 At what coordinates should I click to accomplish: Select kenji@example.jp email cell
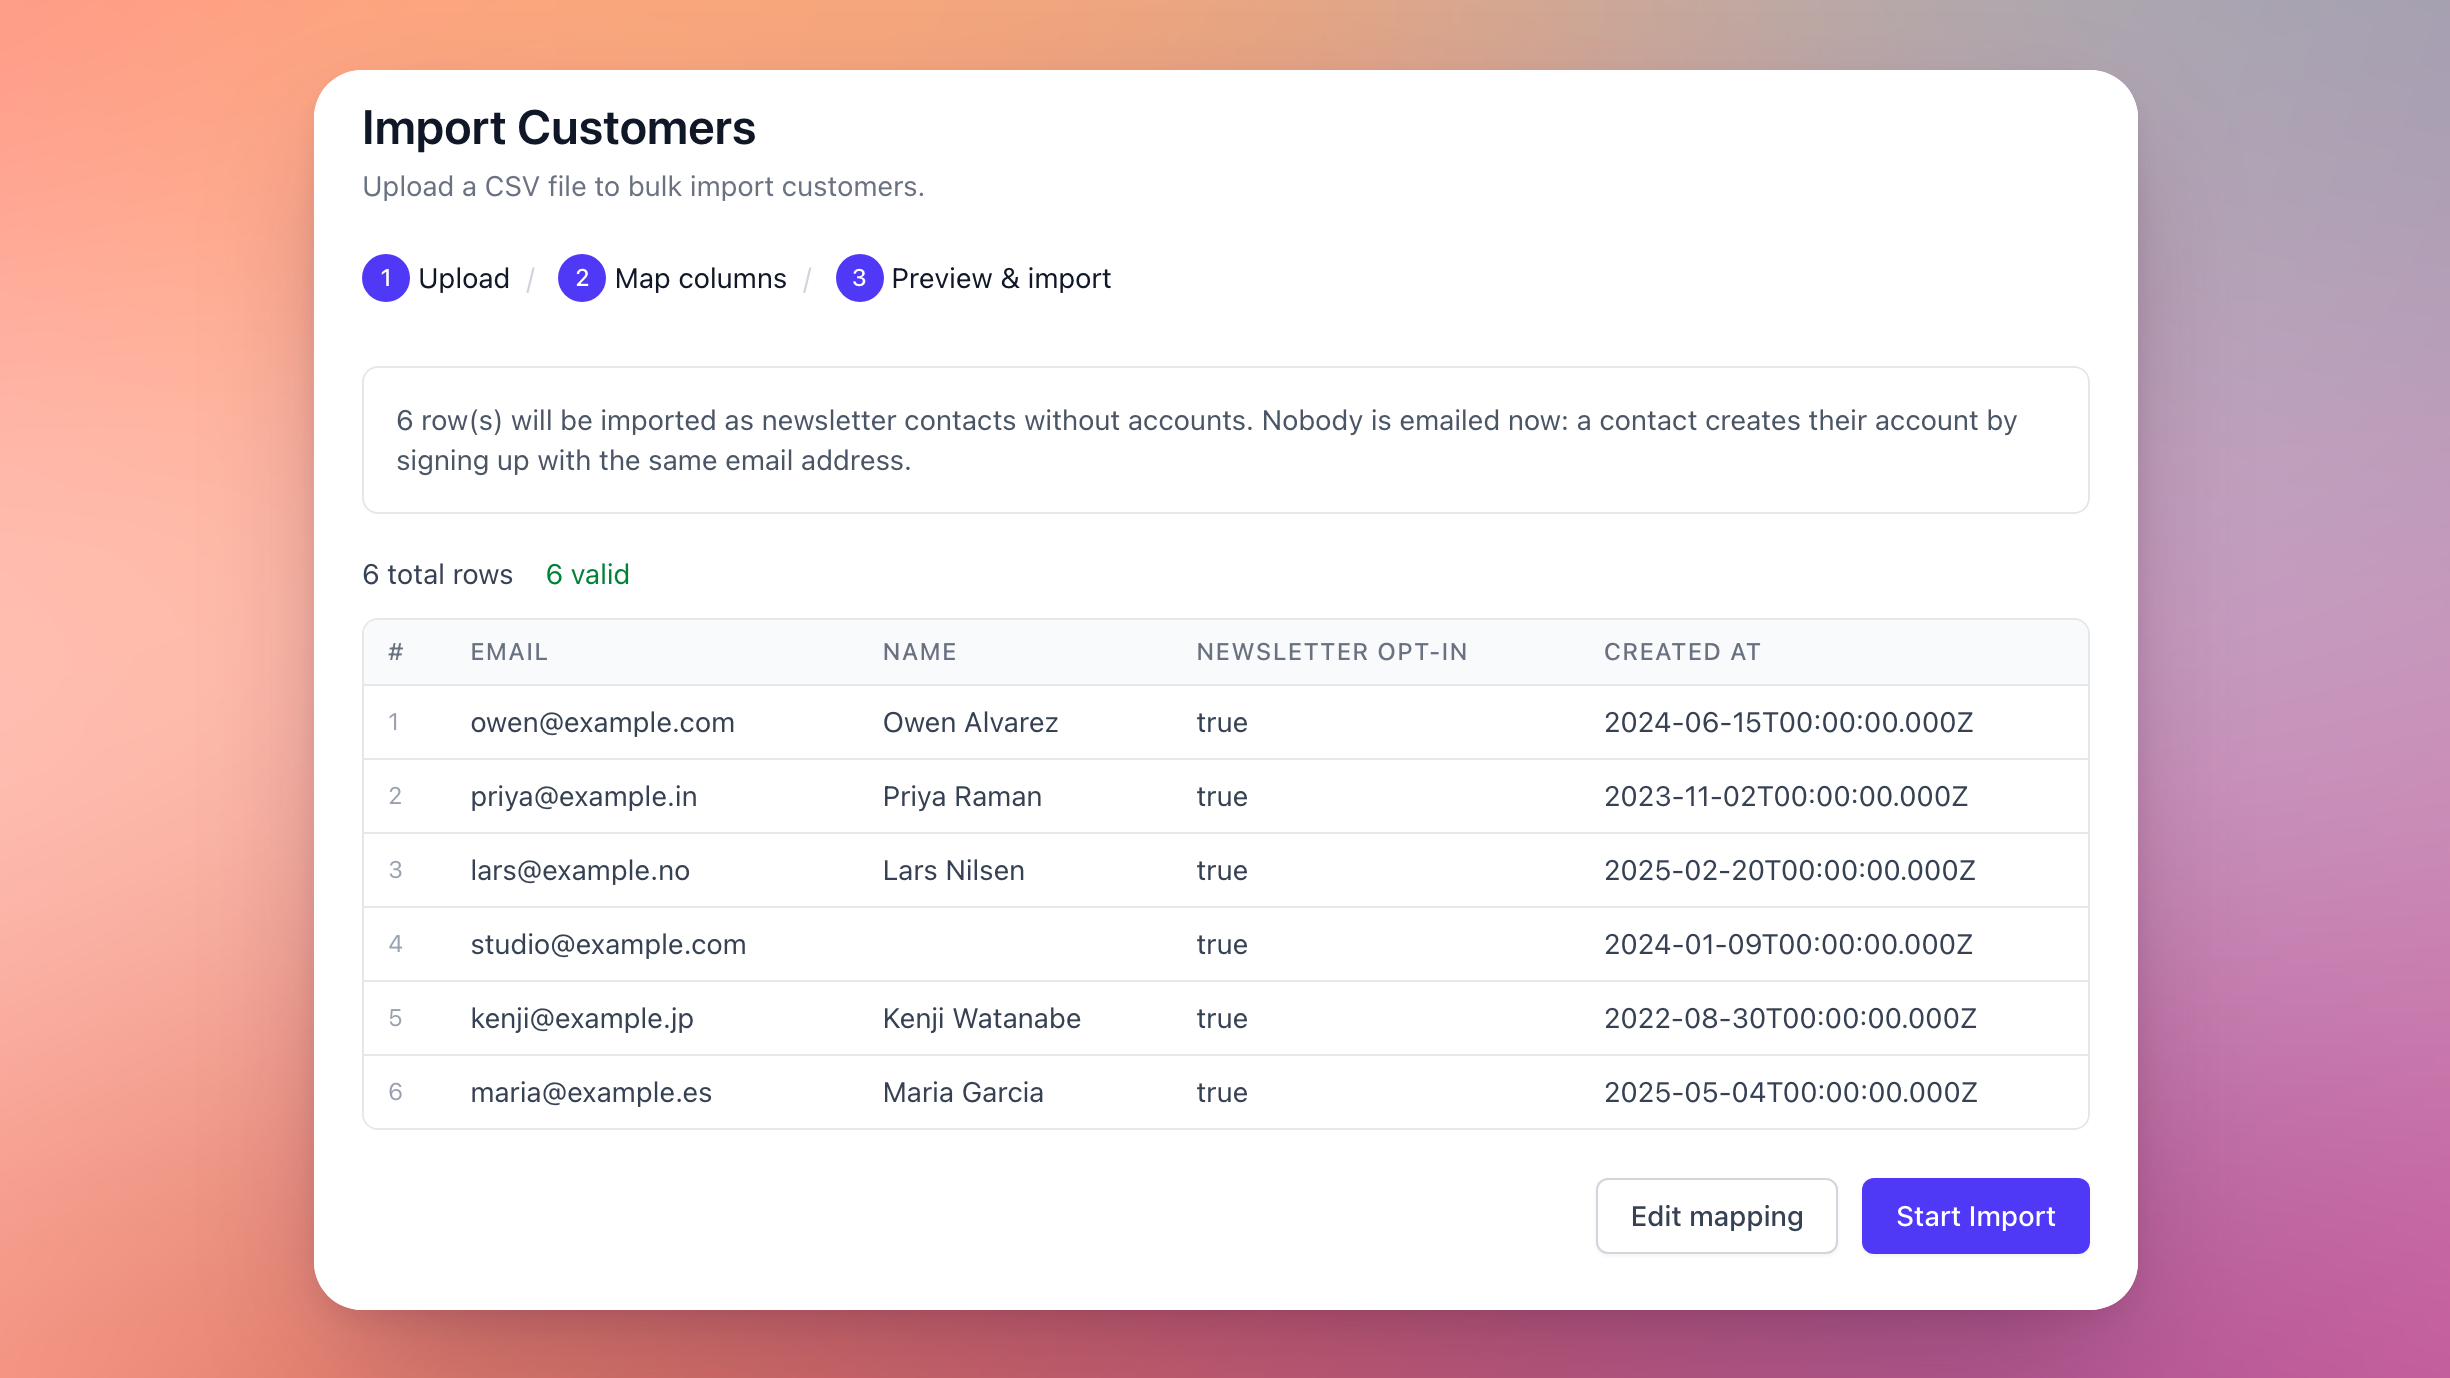pos(582,1018)
